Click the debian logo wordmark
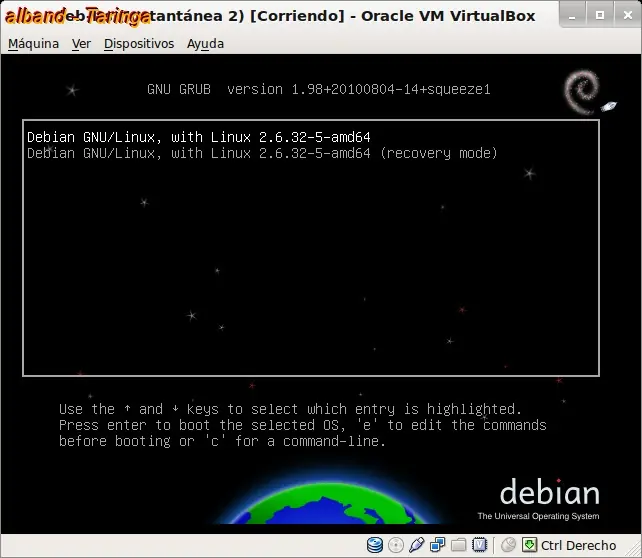This screenshot has height=558, width=642. coord(549,492)
